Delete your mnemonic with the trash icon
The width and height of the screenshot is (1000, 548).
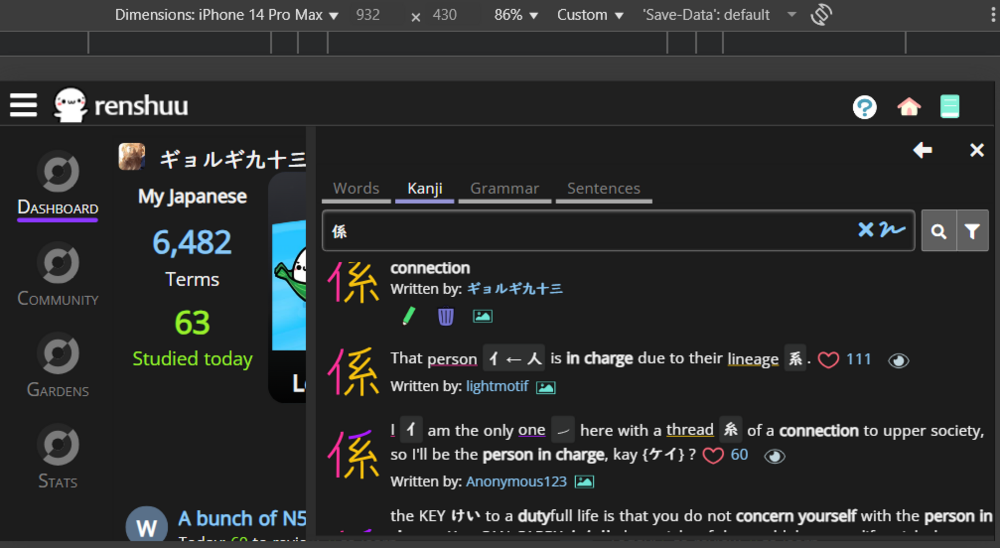point(446,316)
